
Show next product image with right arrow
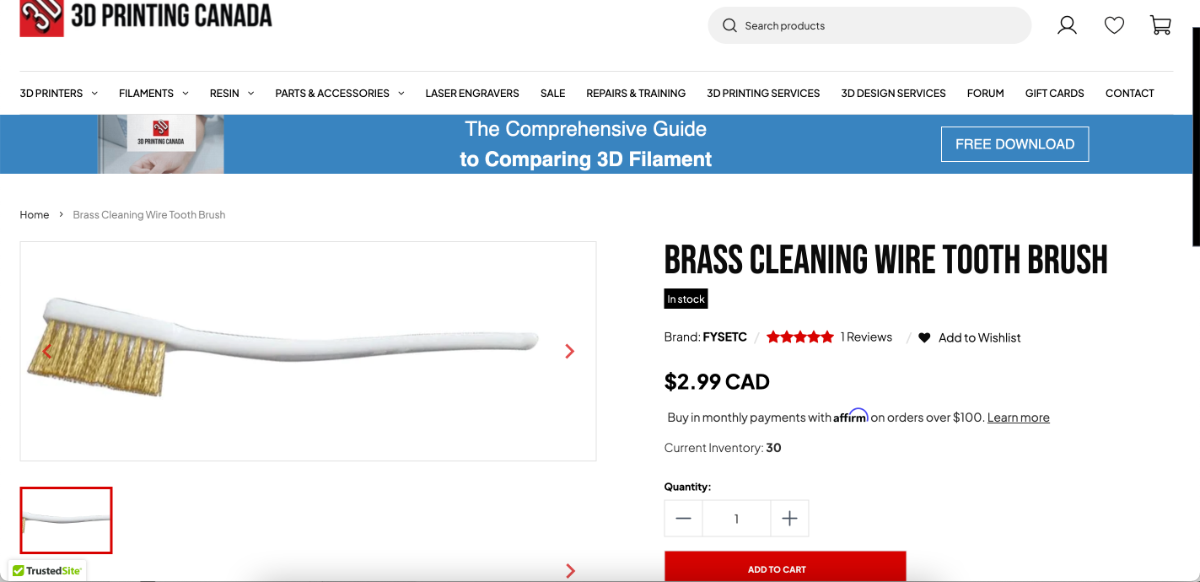pyautogui.click(x=570, y=351)
